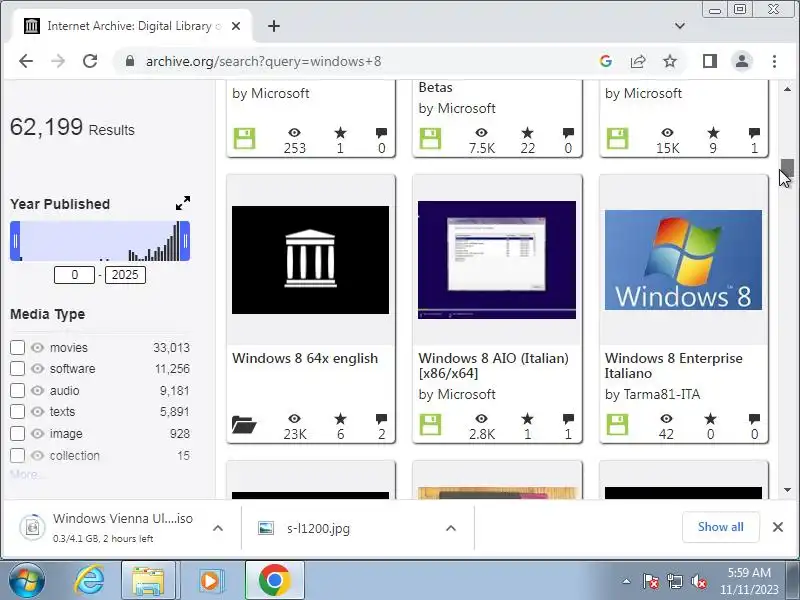Bookmark this page with the star
The height and width of the screenshot is (600, 800).
click(670, 61)
